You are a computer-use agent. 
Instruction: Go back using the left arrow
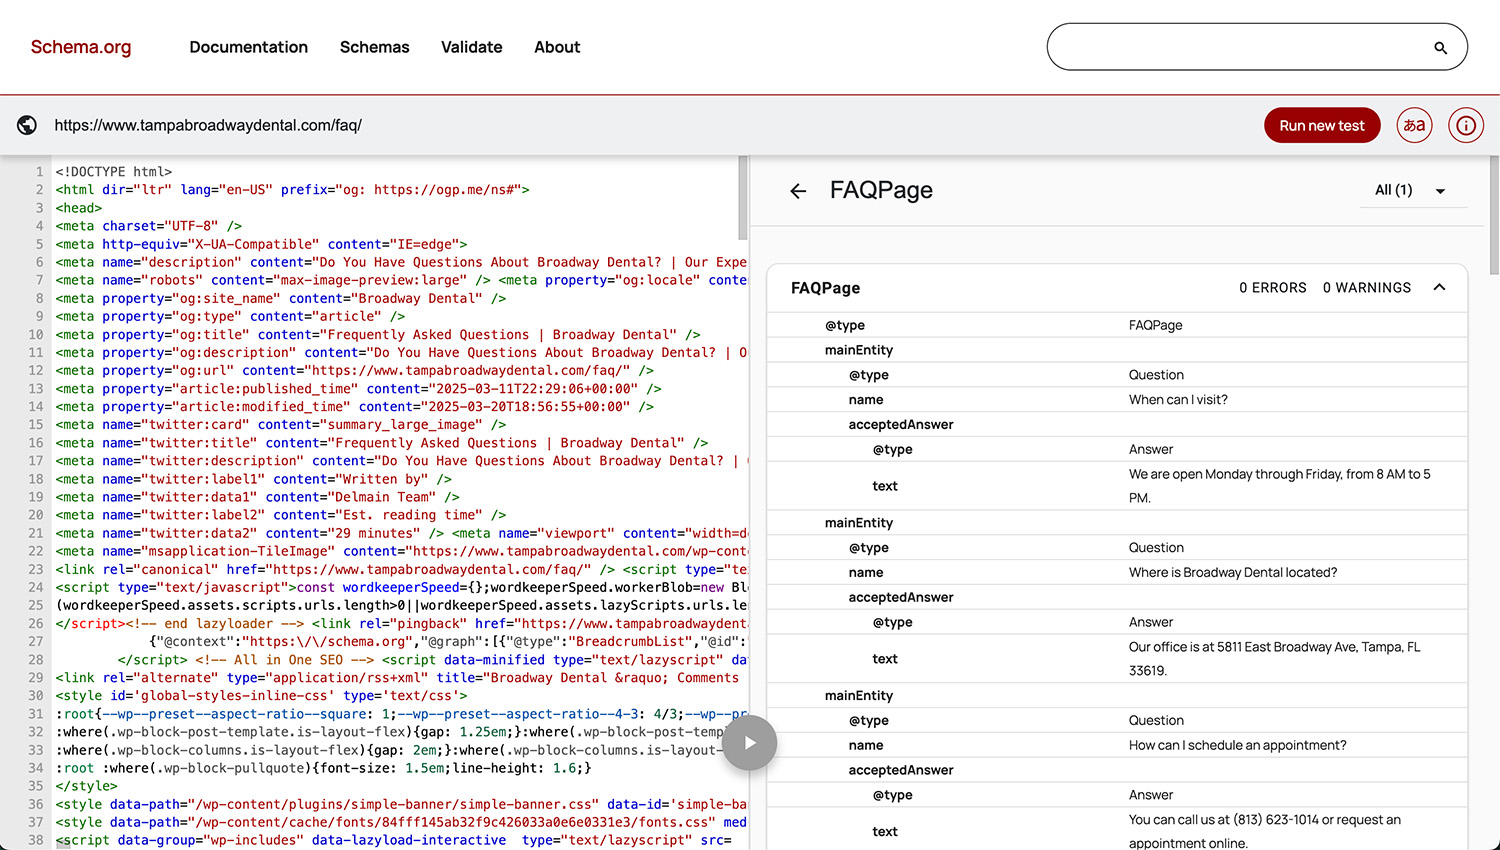click(798, 191)
